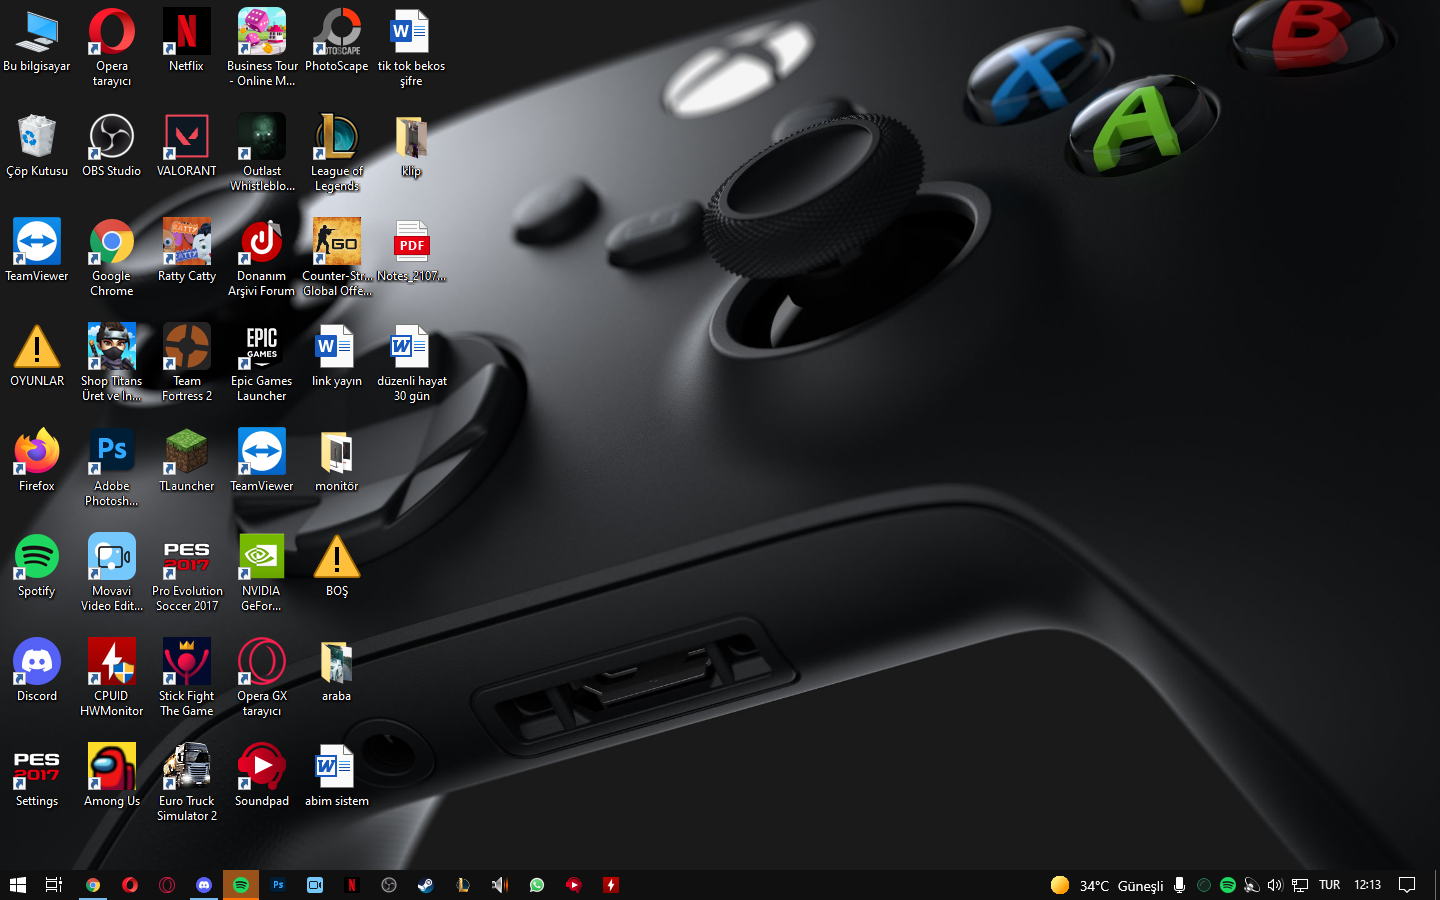This screenshot has width=1440, height=900.
Task: Select the Outlast Whistleblower desktop shortcut
Action: coord(262,153)
